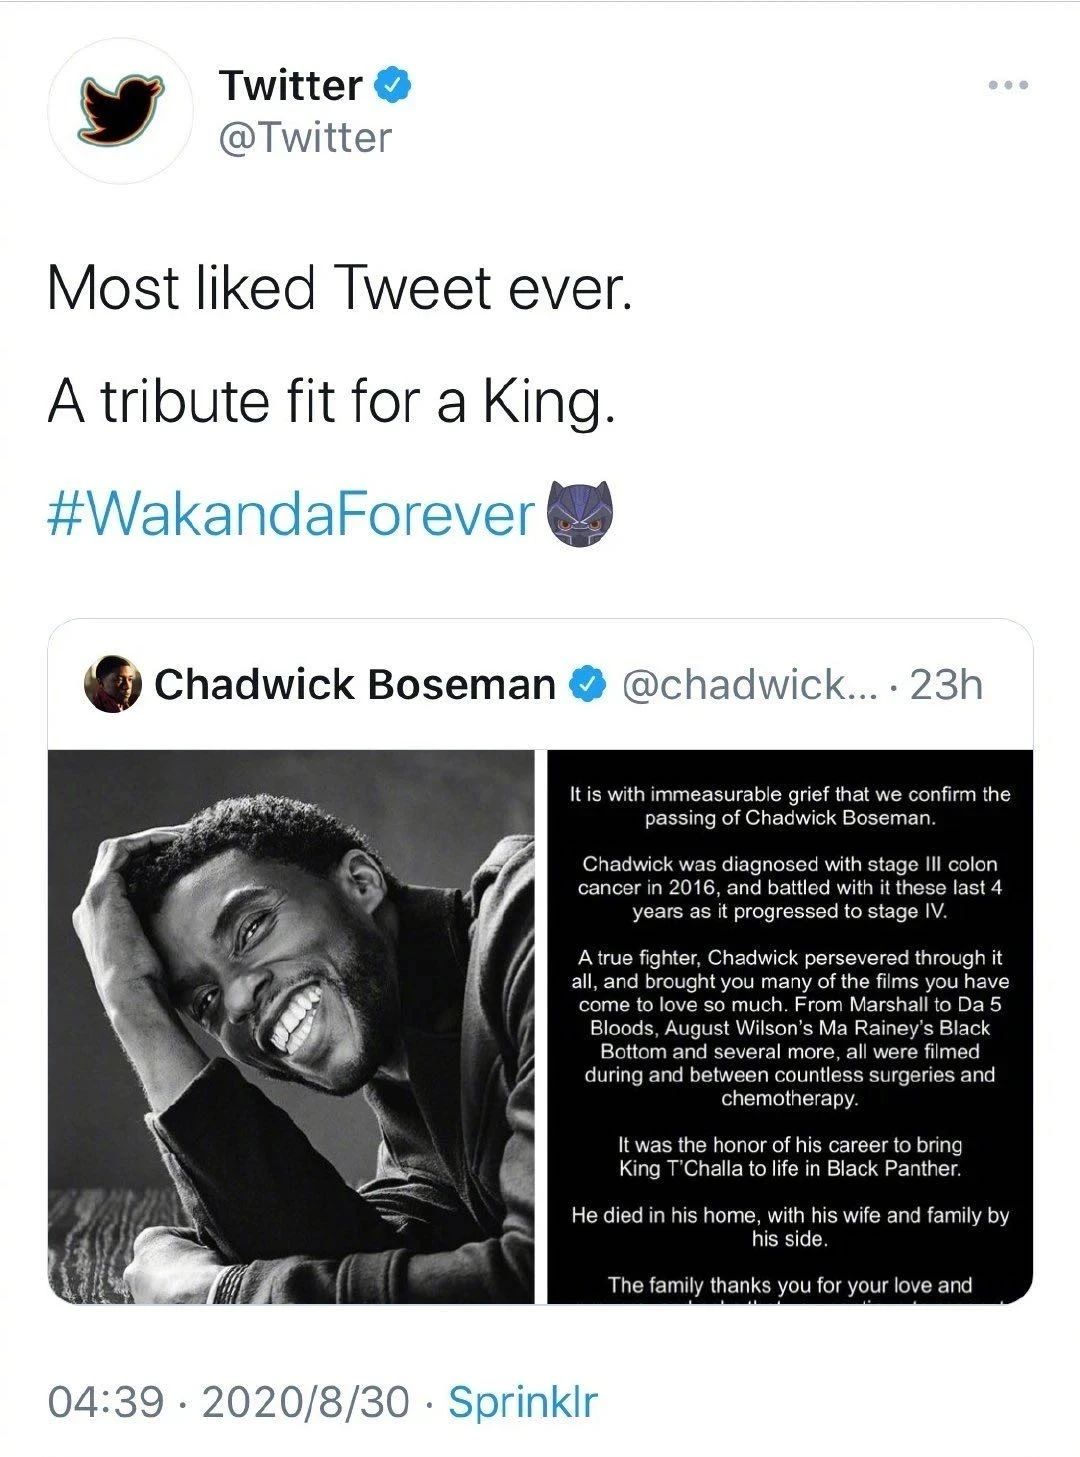
Task: Open the family statement text image
Action: pyautogui.click(x=790, y=1026)
